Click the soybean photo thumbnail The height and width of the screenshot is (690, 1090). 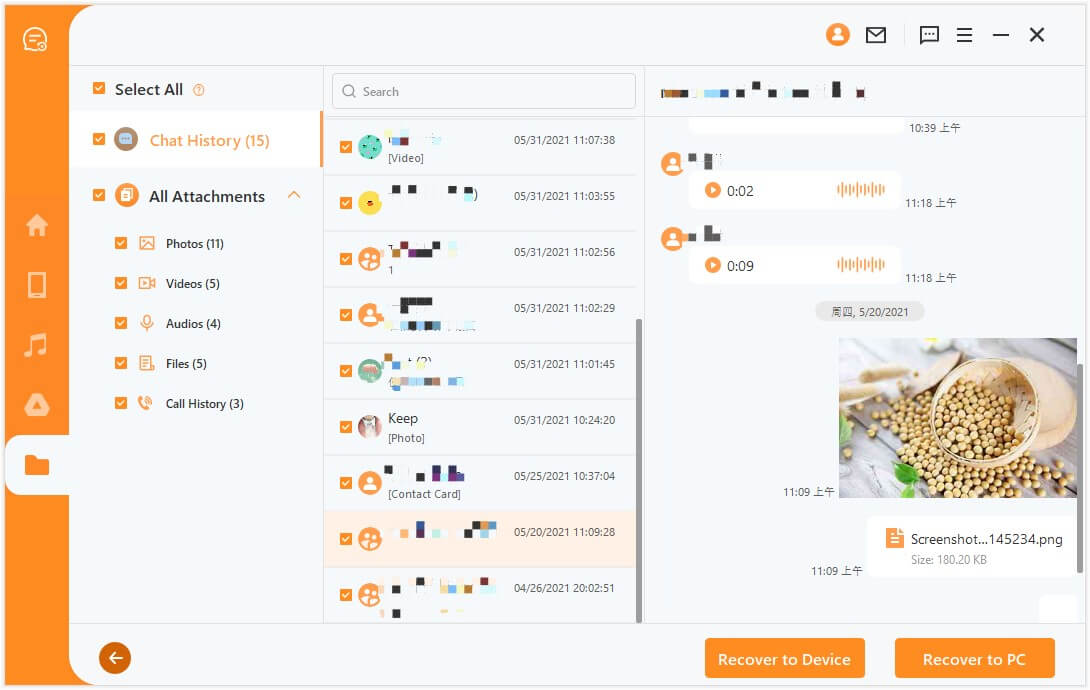pyautogui.click(x=956, y=417)
